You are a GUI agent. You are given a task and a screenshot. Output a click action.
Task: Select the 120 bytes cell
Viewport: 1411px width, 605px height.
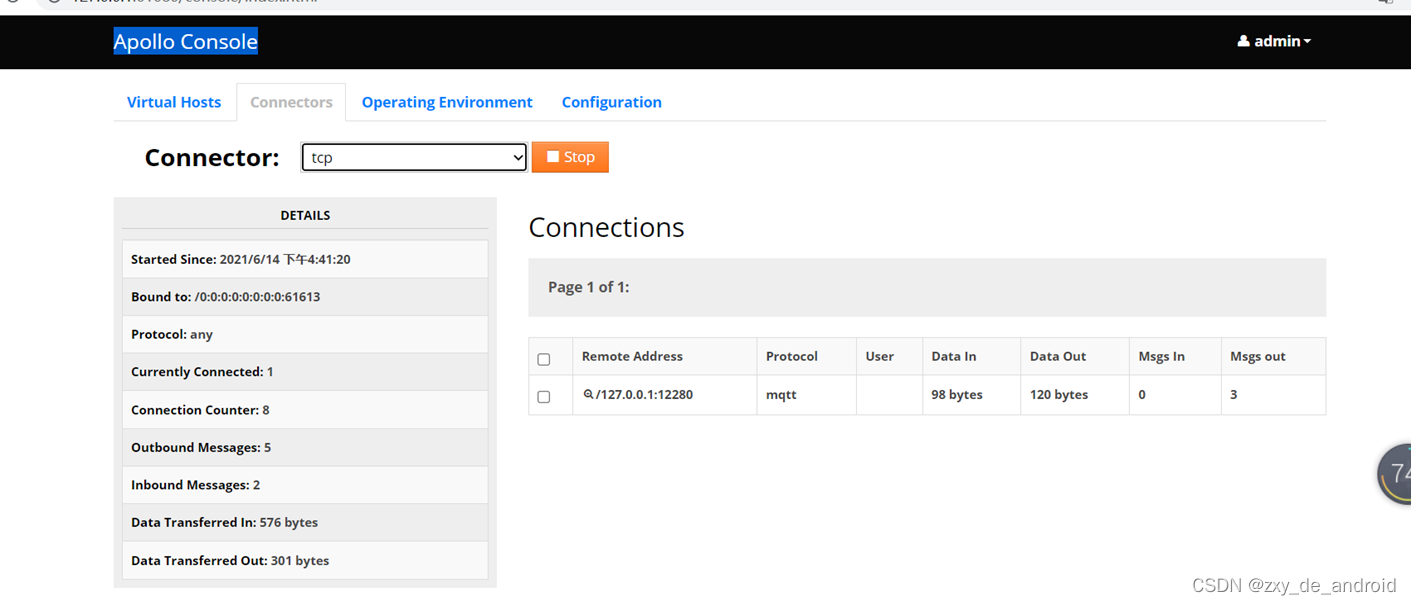pyautogui.click(x=1076, y=395)
